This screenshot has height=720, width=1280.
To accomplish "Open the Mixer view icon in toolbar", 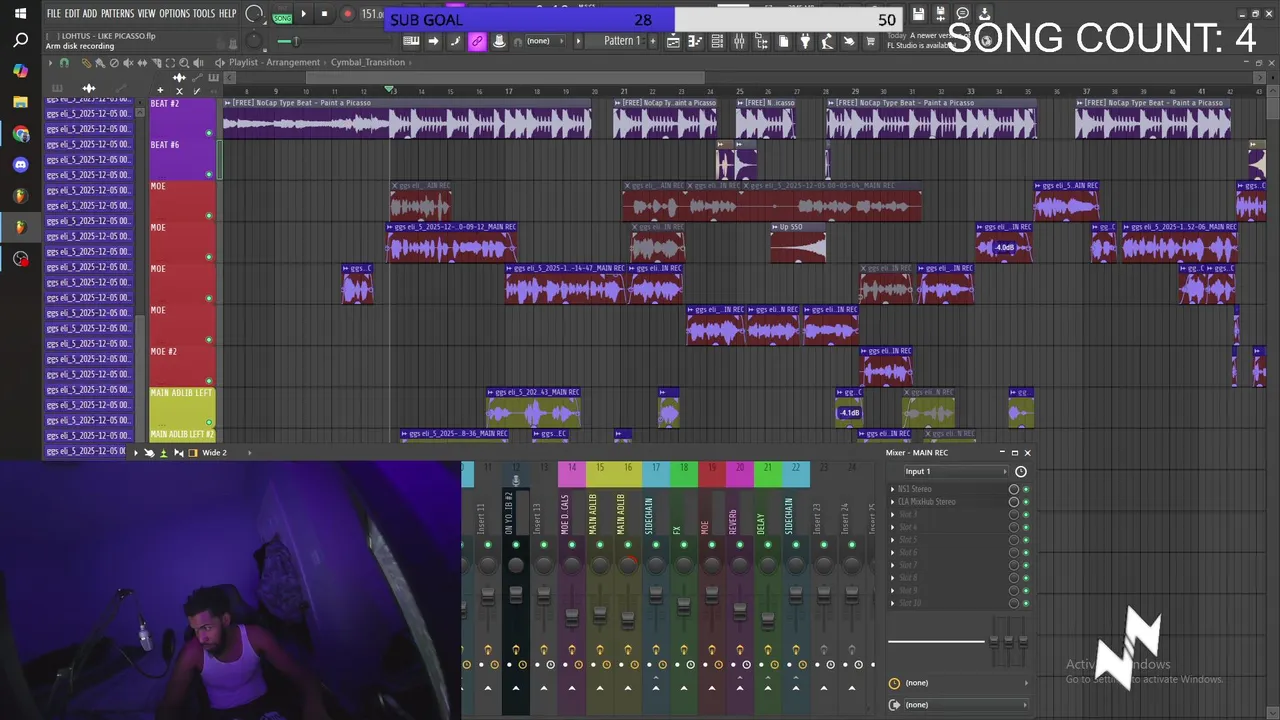I will click(x=739, y=41).
